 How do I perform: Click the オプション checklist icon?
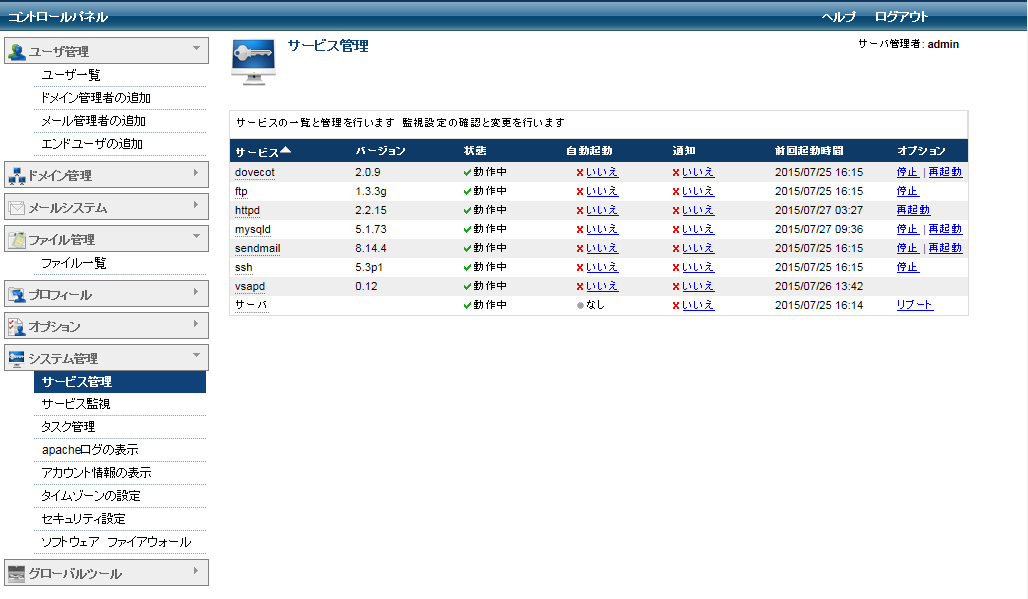coord(16,326)
